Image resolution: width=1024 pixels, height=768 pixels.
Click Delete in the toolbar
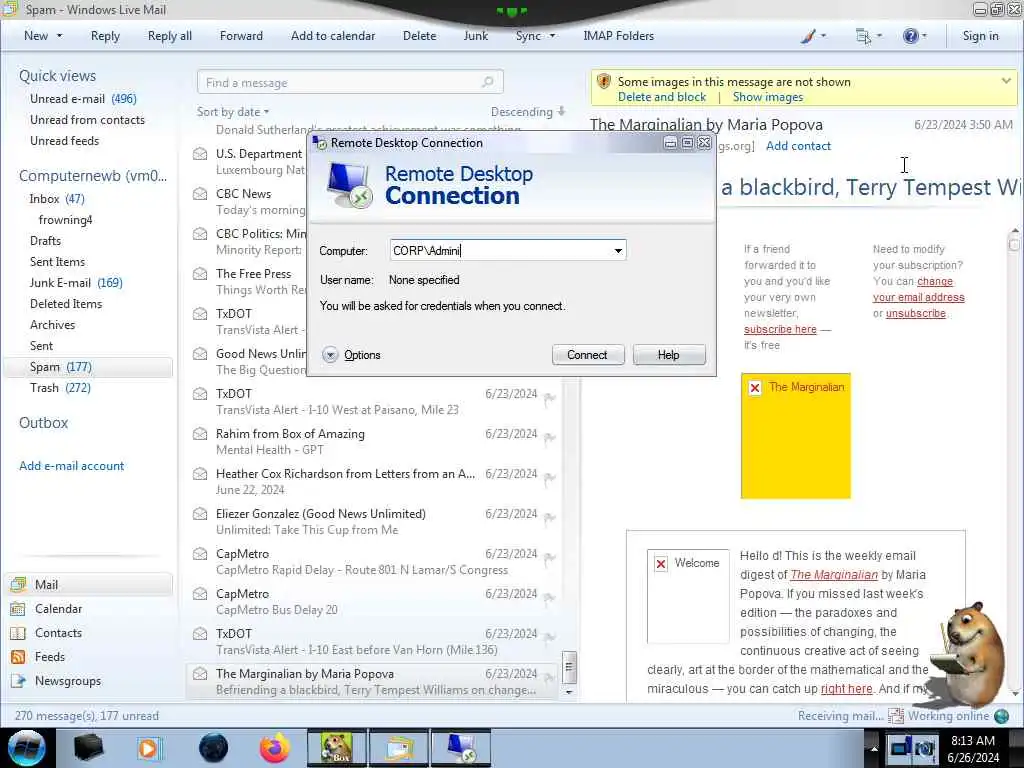[x=419, y=36]
